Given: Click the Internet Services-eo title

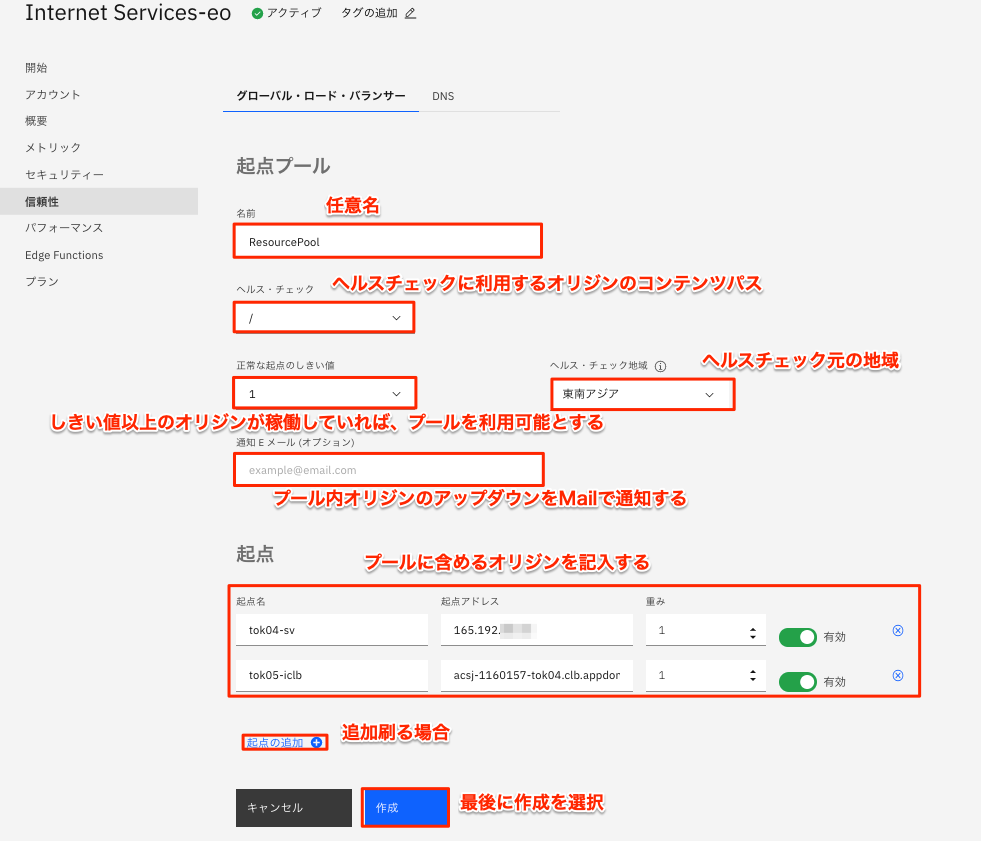Looking at the screenshot, I should pos(128,13).
